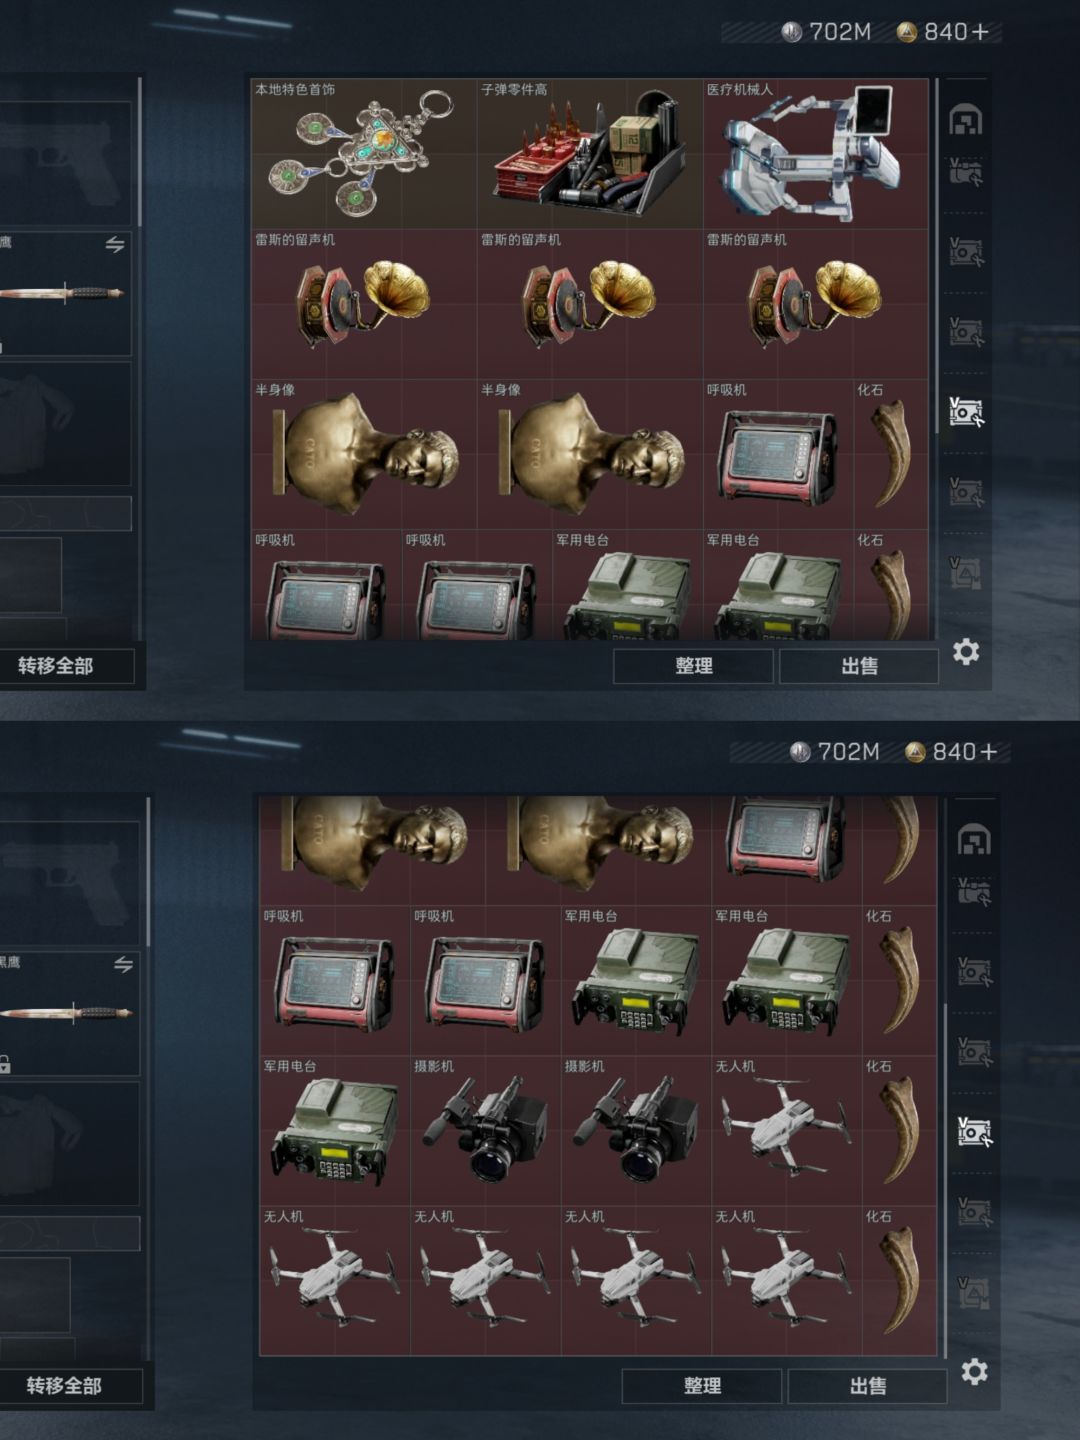1080x1440 pixels.
Task: Add currency via the plus next to 840 in the top bar
Action: coord(980,32)
